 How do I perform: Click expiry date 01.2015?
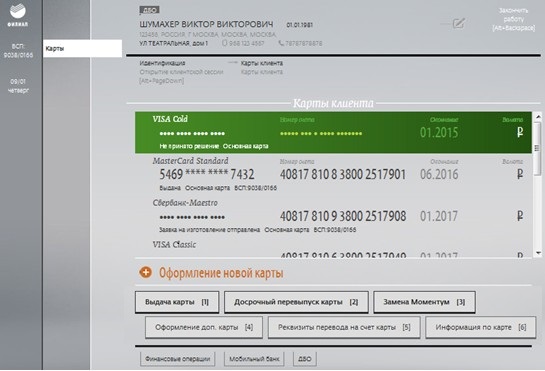click(439, 132)
